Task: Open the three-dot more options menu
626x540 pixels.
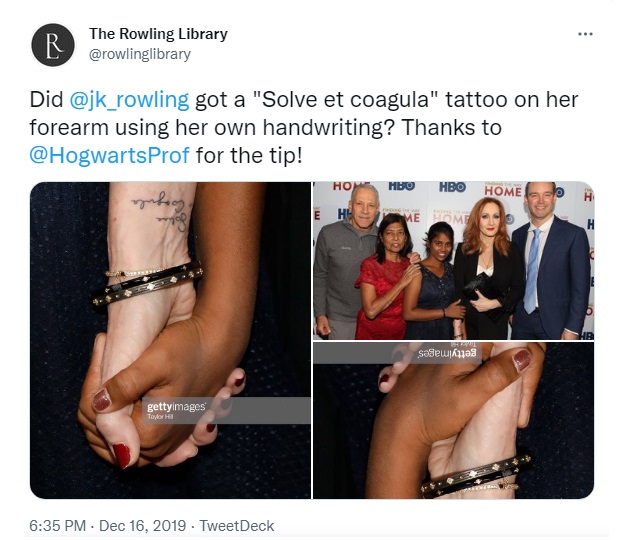Action: (x=585, y=34)
